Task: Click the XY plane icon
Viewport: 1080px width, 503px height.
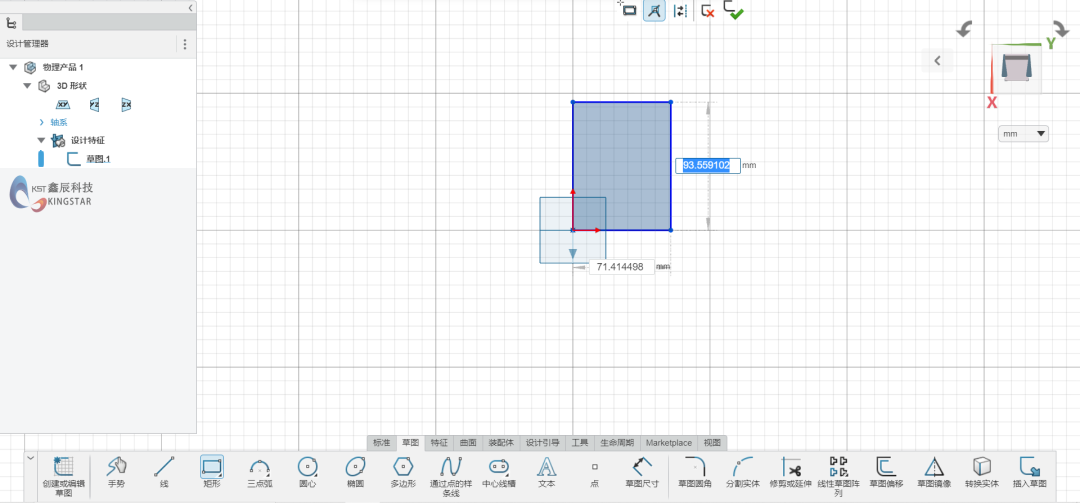Action: (x=63, y=105)
